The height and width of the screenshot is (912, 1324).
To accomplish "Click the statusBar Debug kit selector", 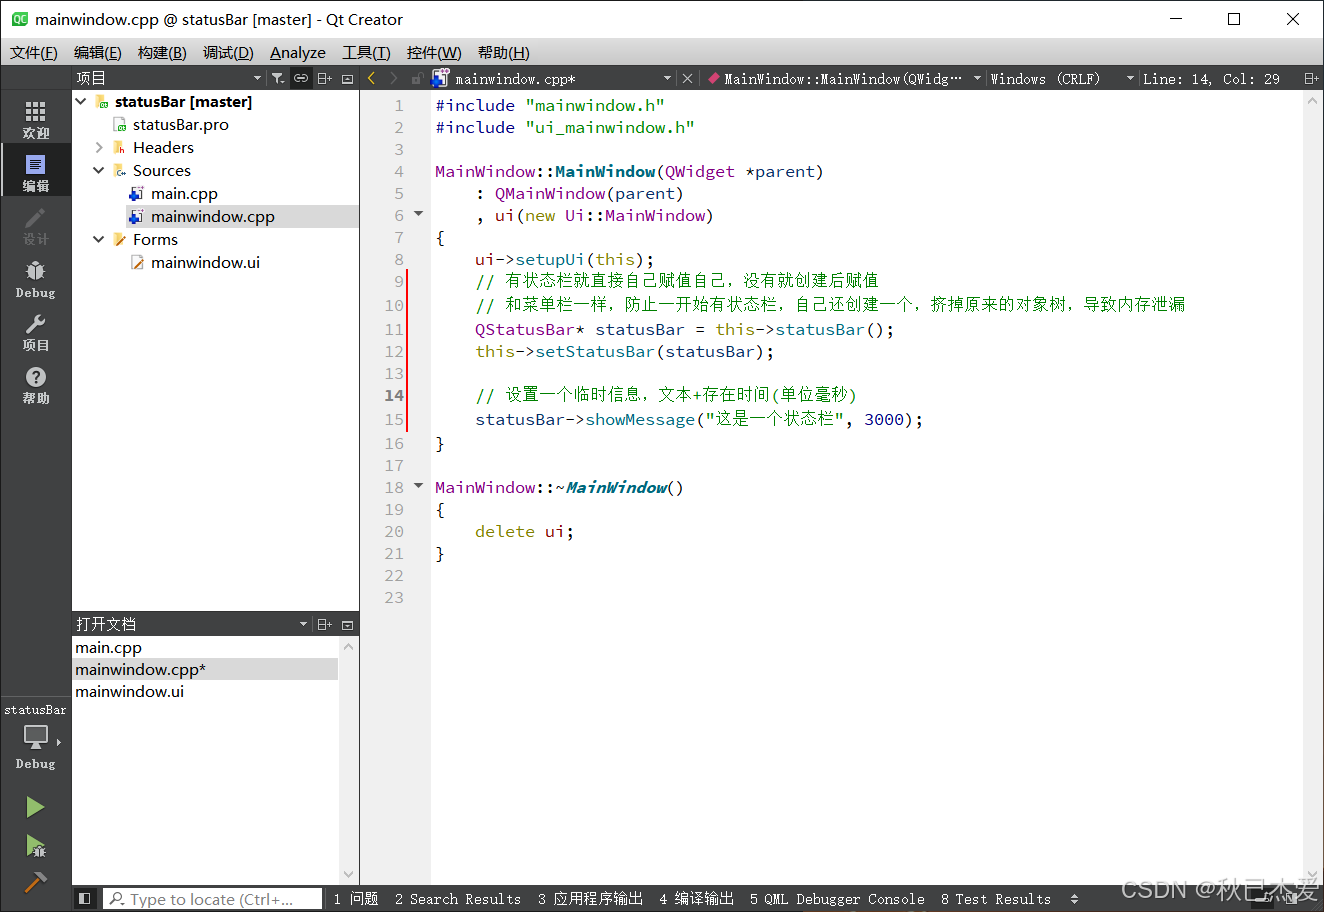I will (35, 738).
